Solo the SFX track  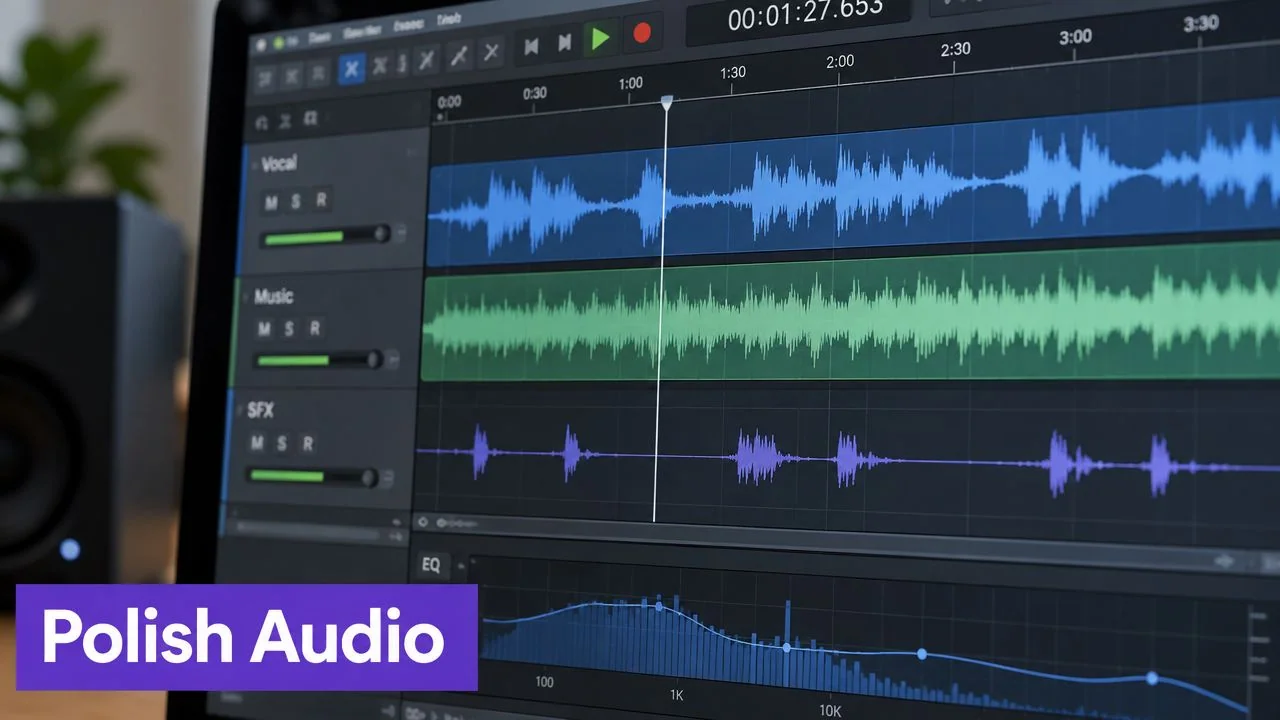point(283,444)
